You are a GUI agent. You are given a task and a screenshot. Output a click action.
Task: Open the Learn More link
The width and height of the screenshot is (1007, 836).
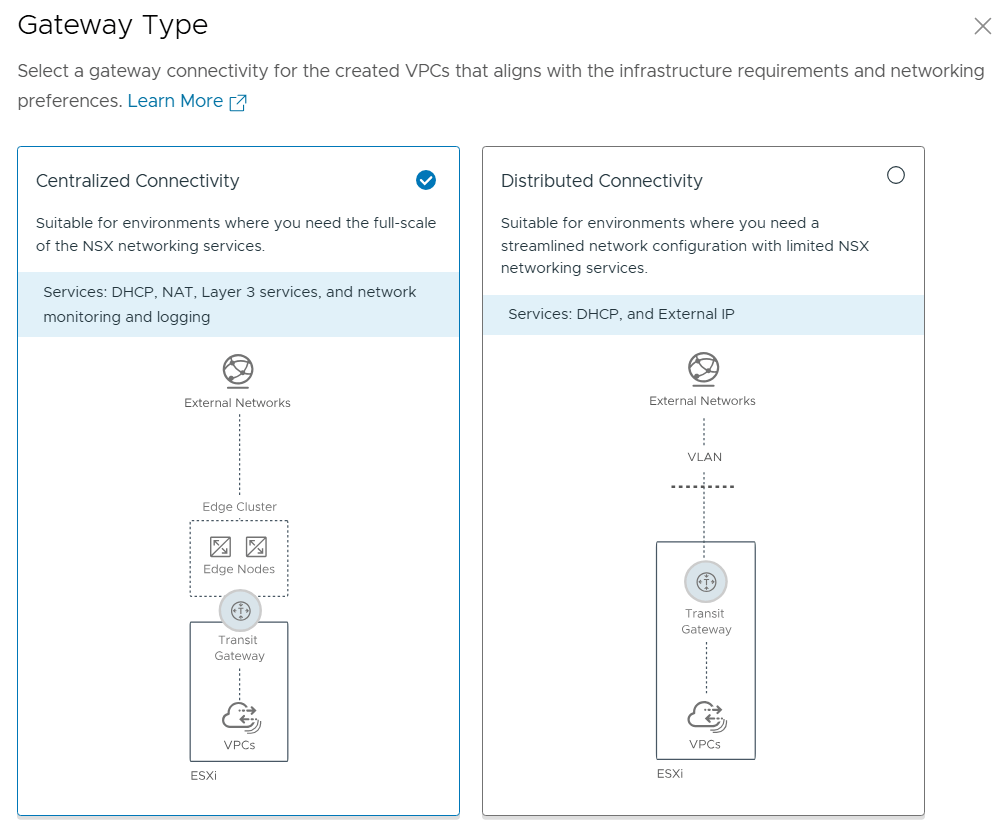point(175,101)
